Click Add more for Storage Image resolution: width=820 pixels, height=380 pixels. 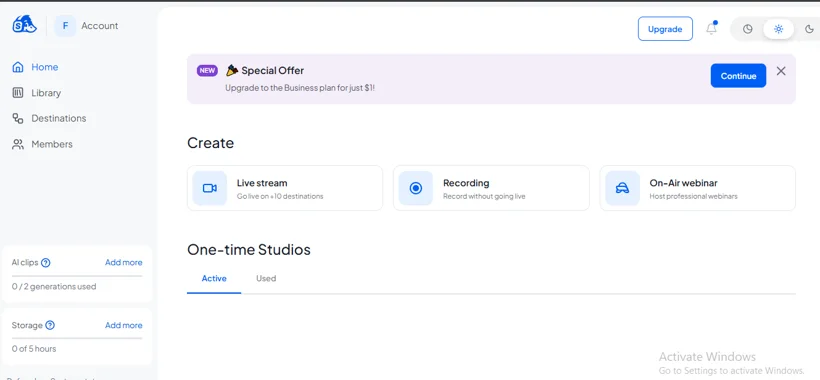click(x=123, y=325)
